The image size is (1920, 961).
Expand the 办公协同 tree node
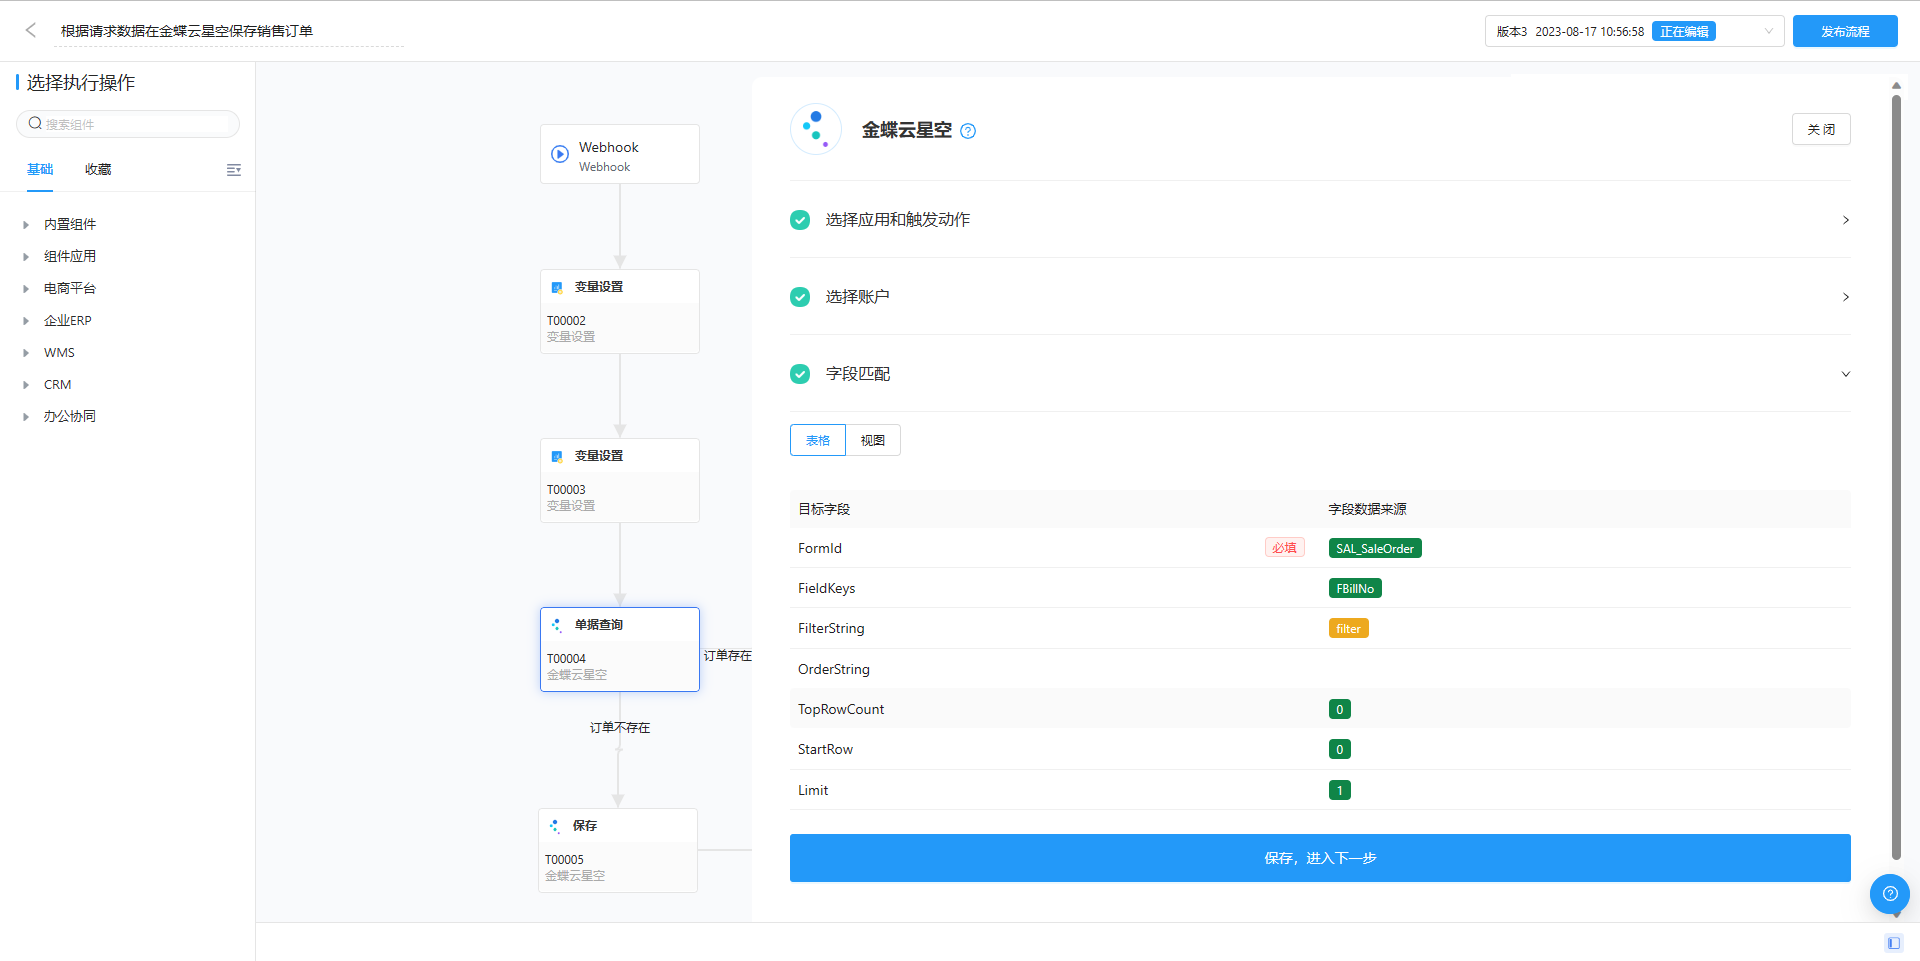click(x=26, y=417)
